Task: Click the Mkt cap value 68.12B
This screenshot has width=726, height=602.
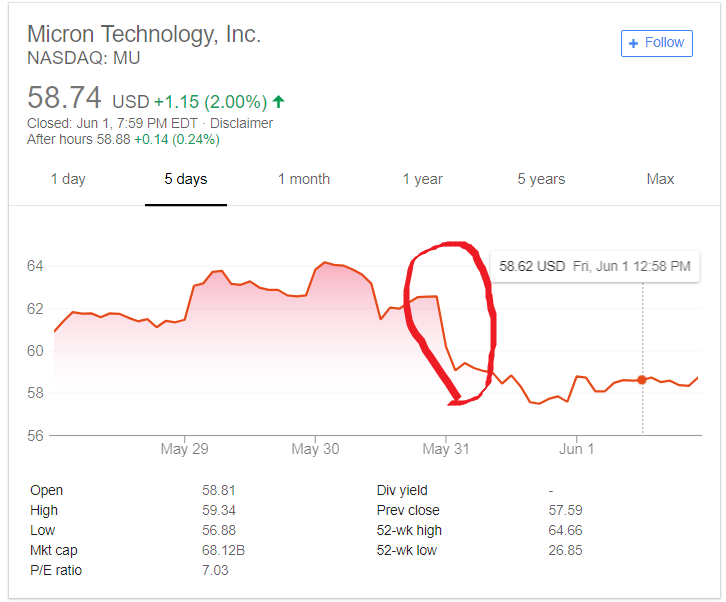Action: (x=223, y=550)
